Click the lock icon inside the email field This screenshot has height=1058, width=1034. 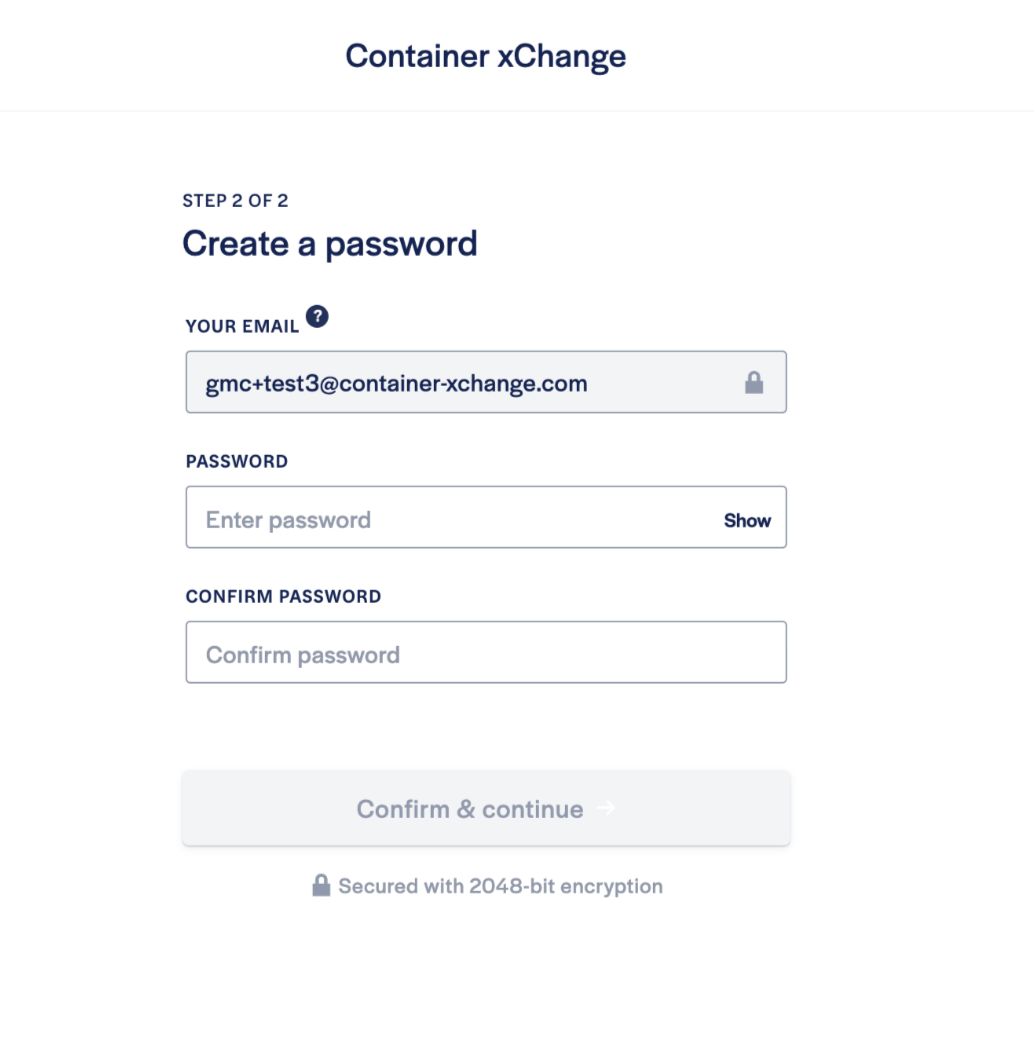(754, 382)
